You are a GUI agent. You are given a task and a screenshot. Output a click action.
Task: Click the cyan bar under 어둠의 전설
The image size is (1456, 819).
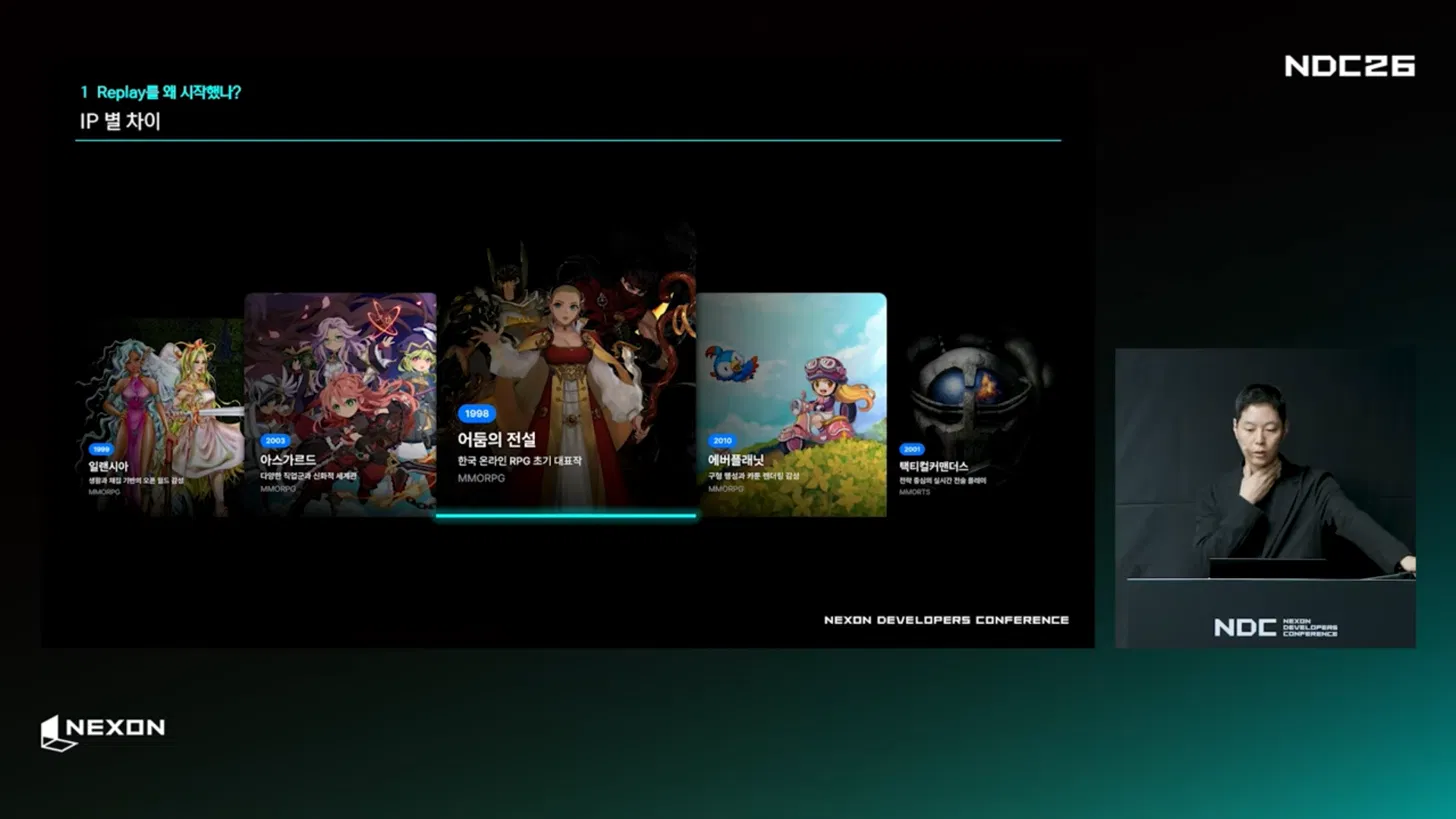566,516
